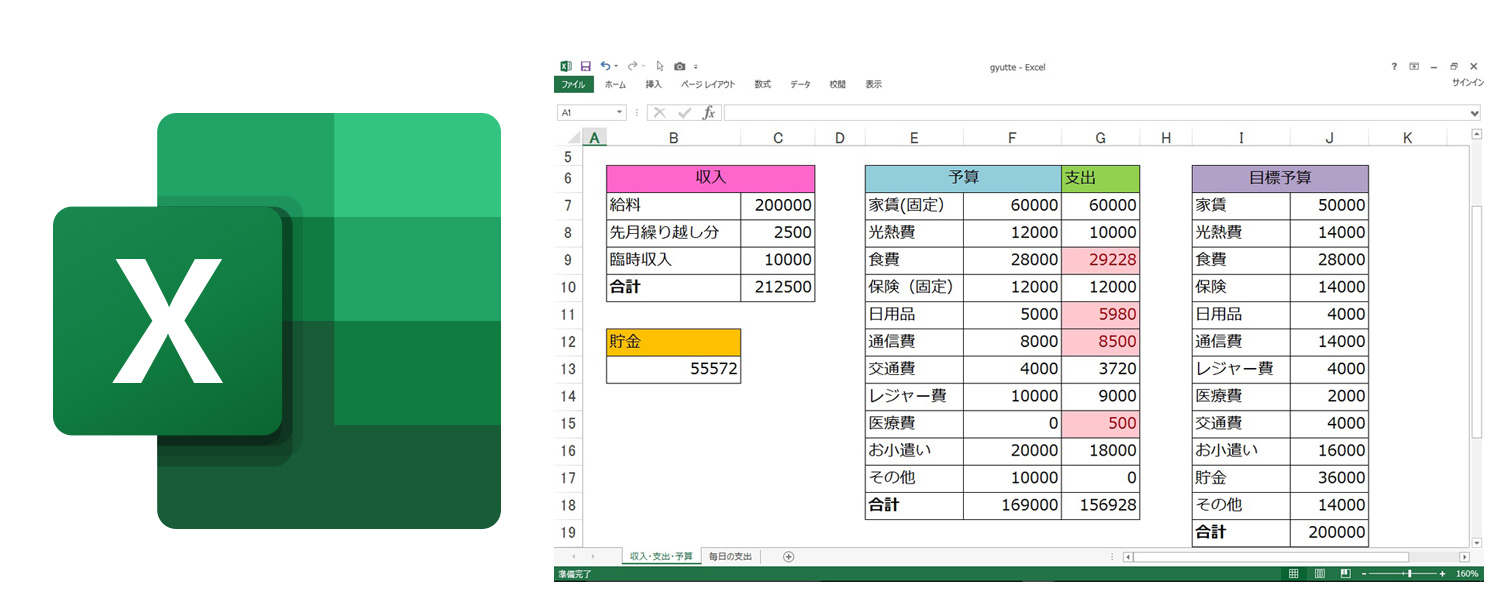Click the purple 目標予算 header cell
The width and height of the screenshot is (1500, 600).
coord(1280,178)
